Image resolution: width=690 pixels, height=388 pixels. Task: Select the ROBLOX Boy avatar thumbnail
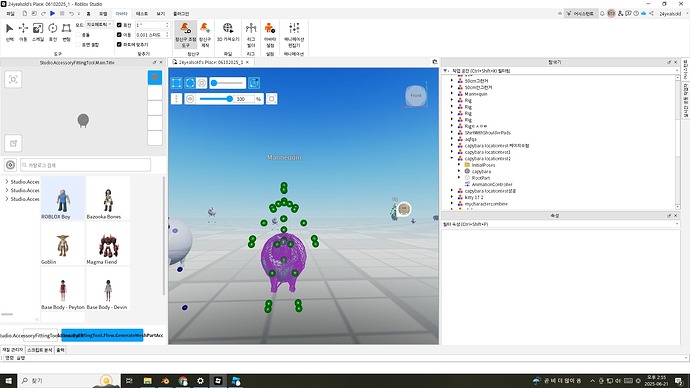[62, 198]
